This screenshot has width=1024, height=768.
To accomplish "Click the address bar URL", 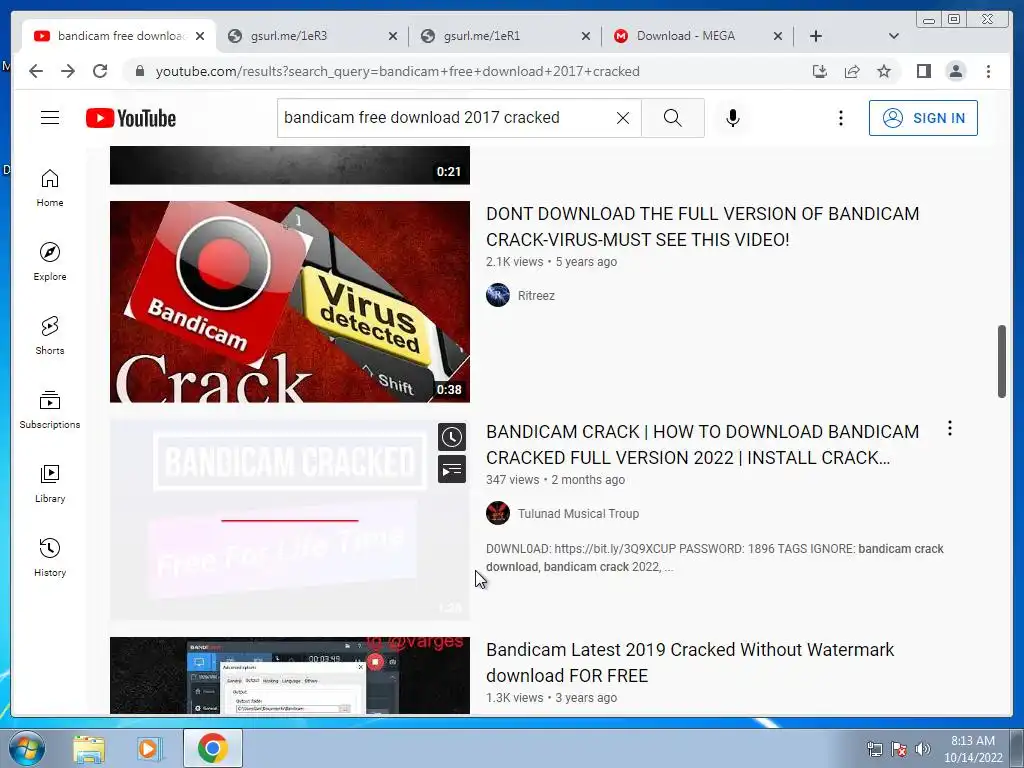I will [397, 71].
